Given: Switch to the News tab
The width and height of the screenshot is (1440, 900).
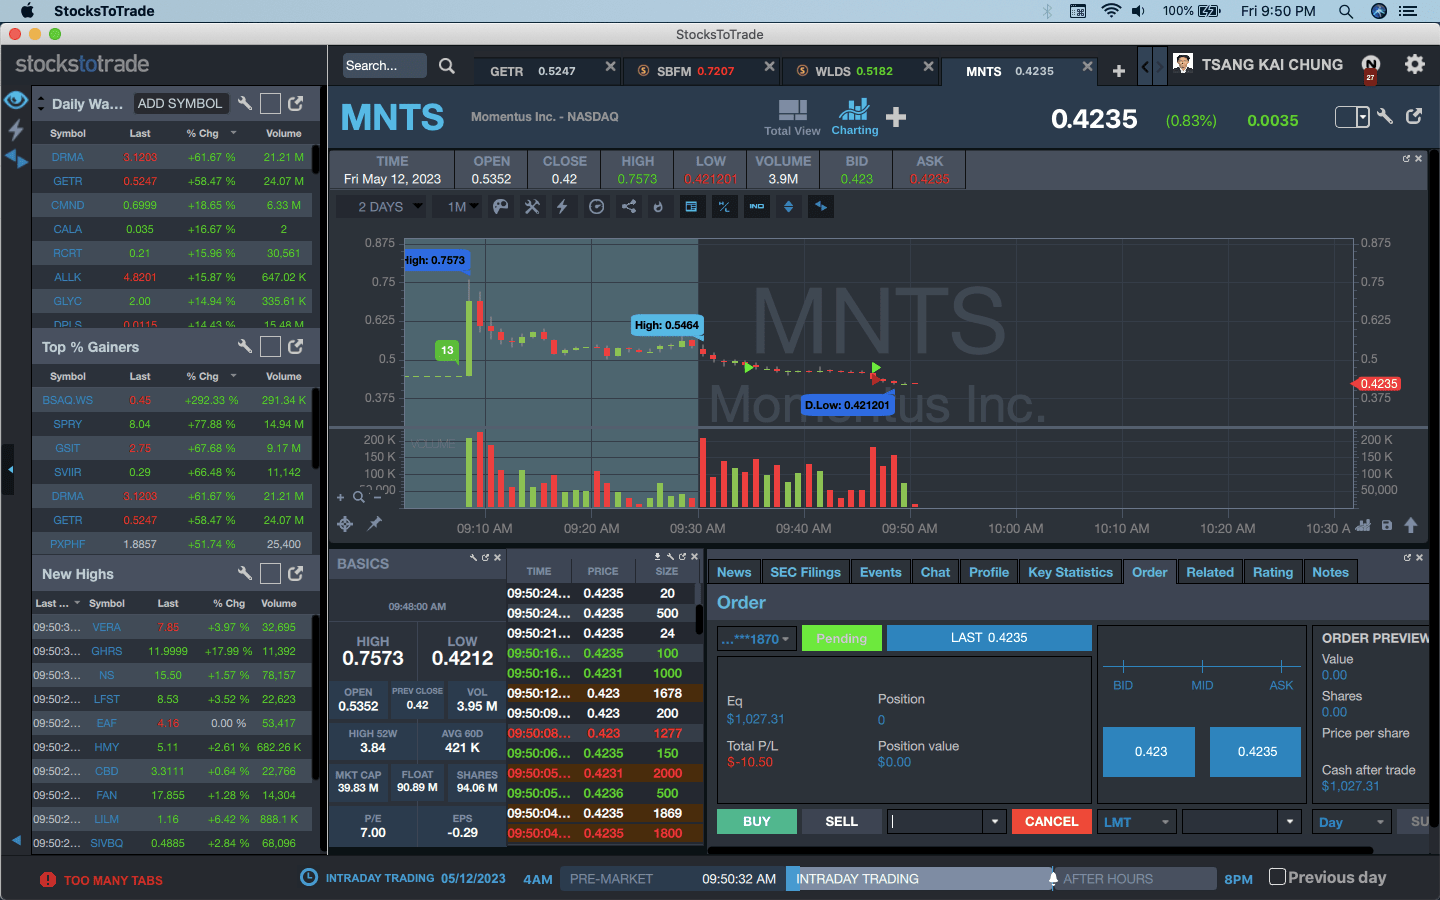Looking at the screenshot, I should pyautogui.click(x=734, y=572).
